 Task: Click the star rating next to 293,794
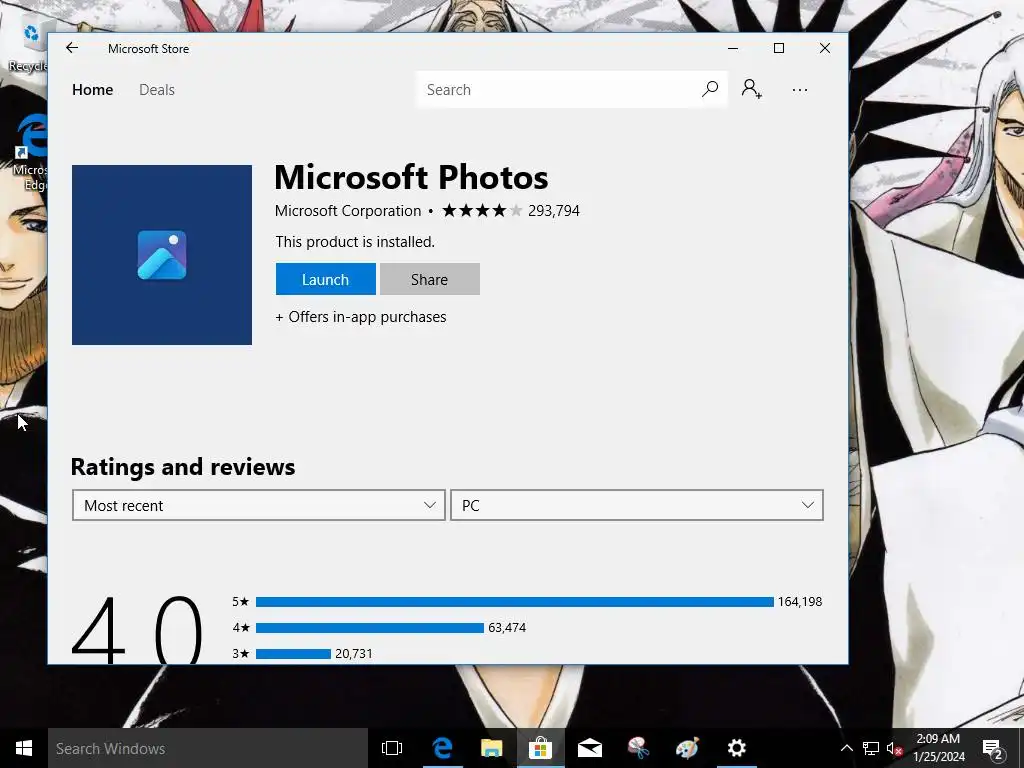pyautogui.click(x=482, y=210)
